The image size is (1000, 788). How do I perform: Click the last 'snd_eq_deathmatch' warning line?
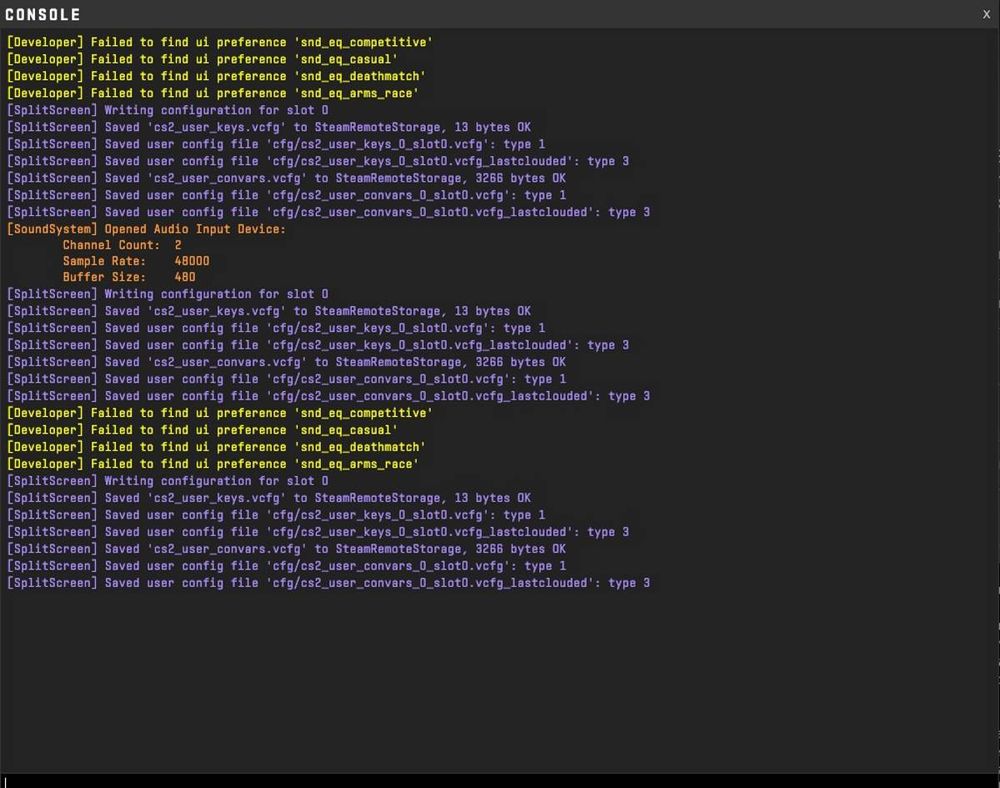click(216, 447)
